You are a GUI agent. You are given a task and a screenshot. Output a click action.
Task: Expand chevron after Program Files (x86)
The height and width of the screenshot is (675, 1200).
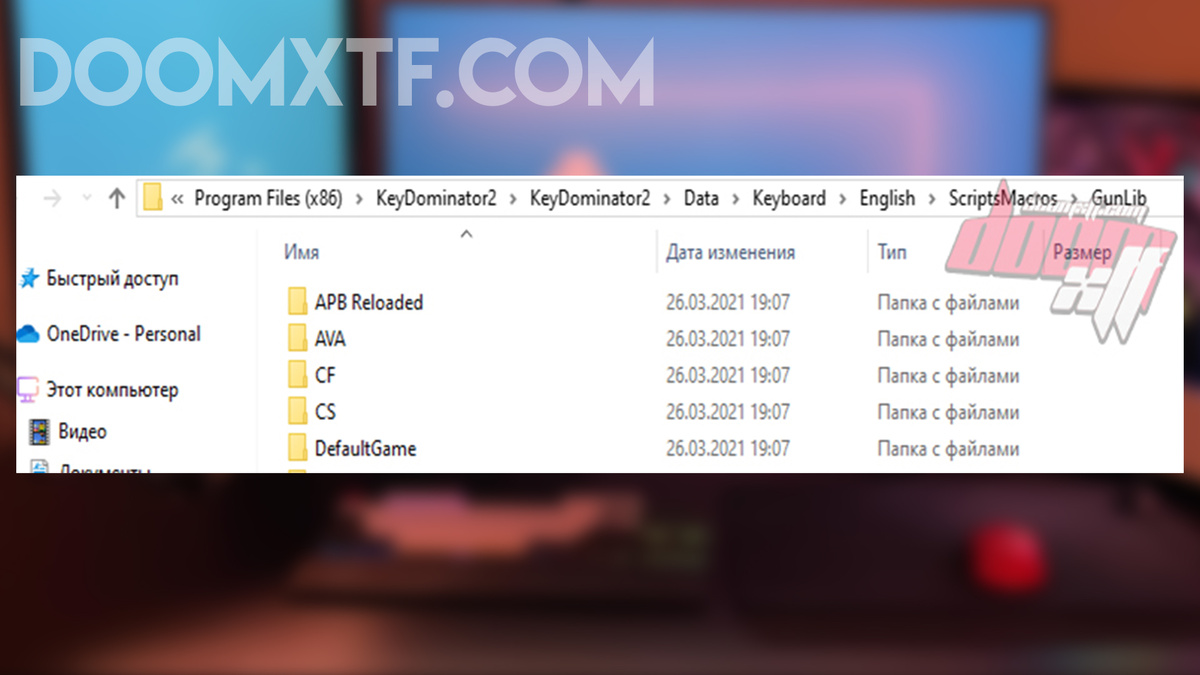359,199
